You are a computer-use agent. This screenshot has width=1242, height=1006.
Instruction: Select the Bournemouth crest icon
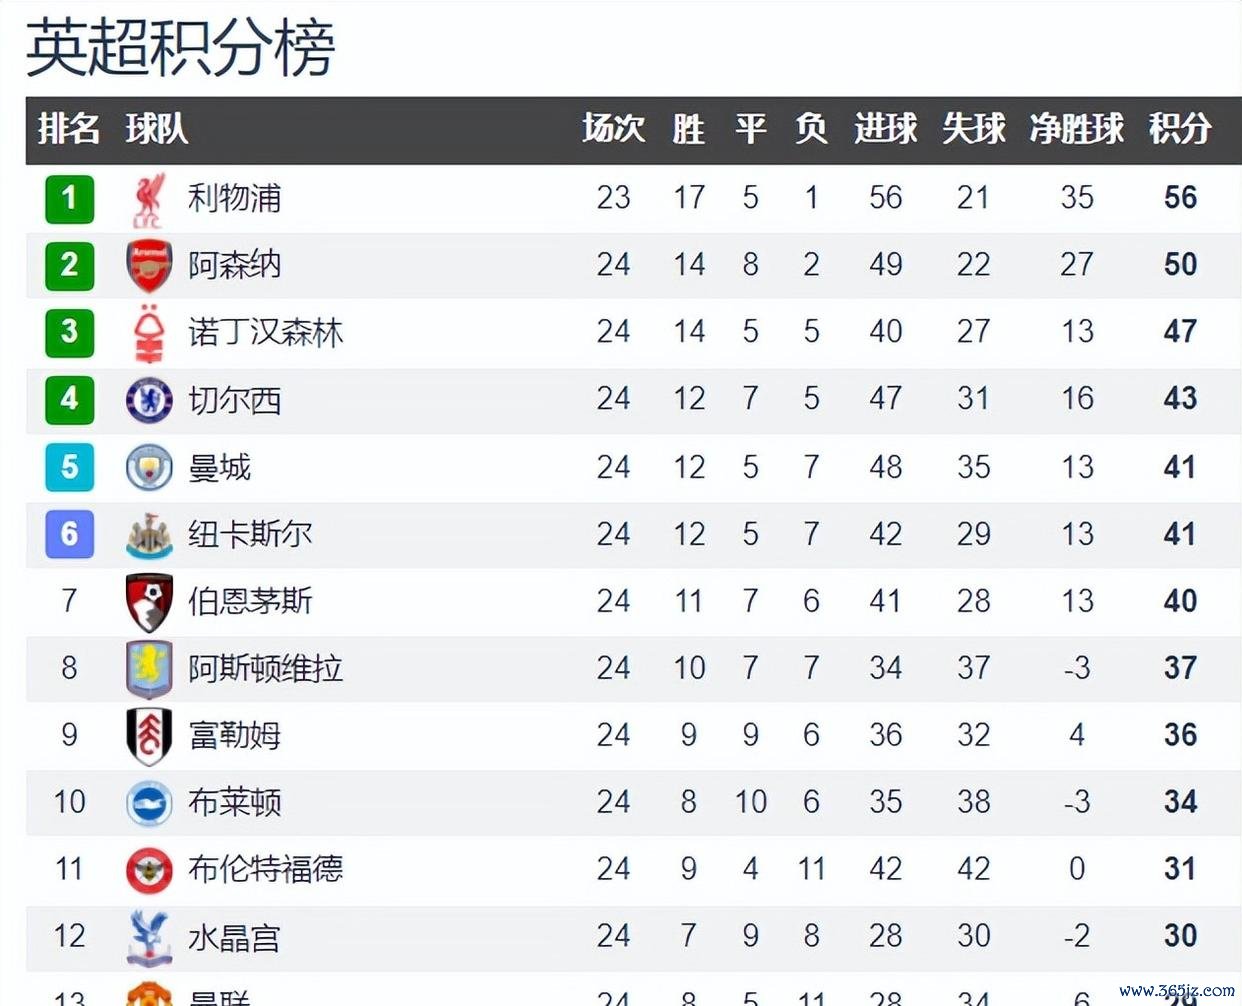tap(149, 601)
